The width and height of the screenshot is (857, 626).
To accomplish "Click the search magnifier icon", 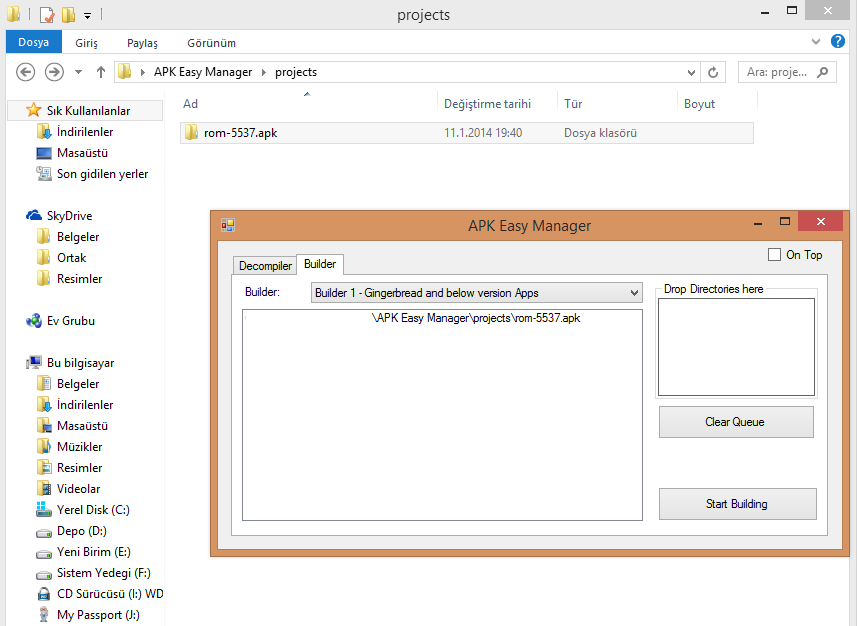I will 824,72.
